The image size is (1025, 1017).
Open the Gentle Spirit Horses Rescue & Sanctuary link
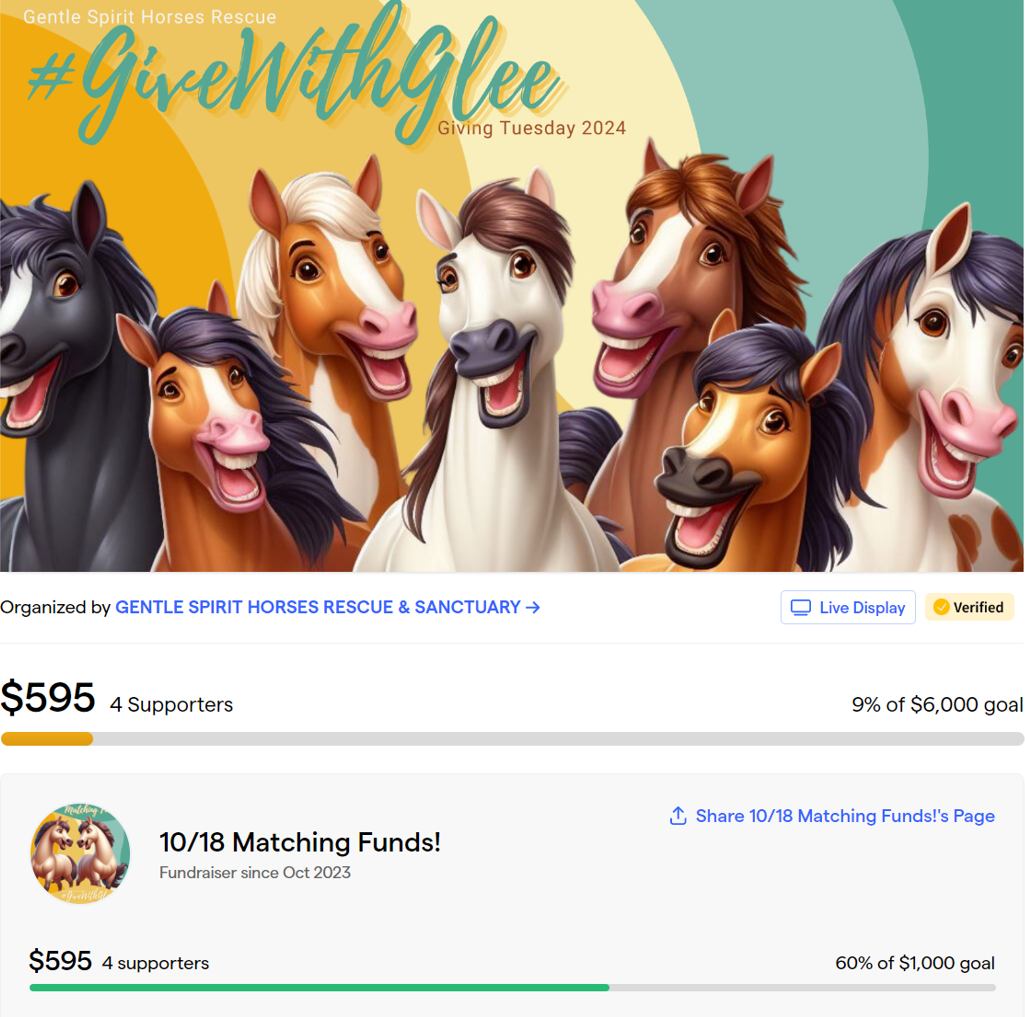[317, 607]
